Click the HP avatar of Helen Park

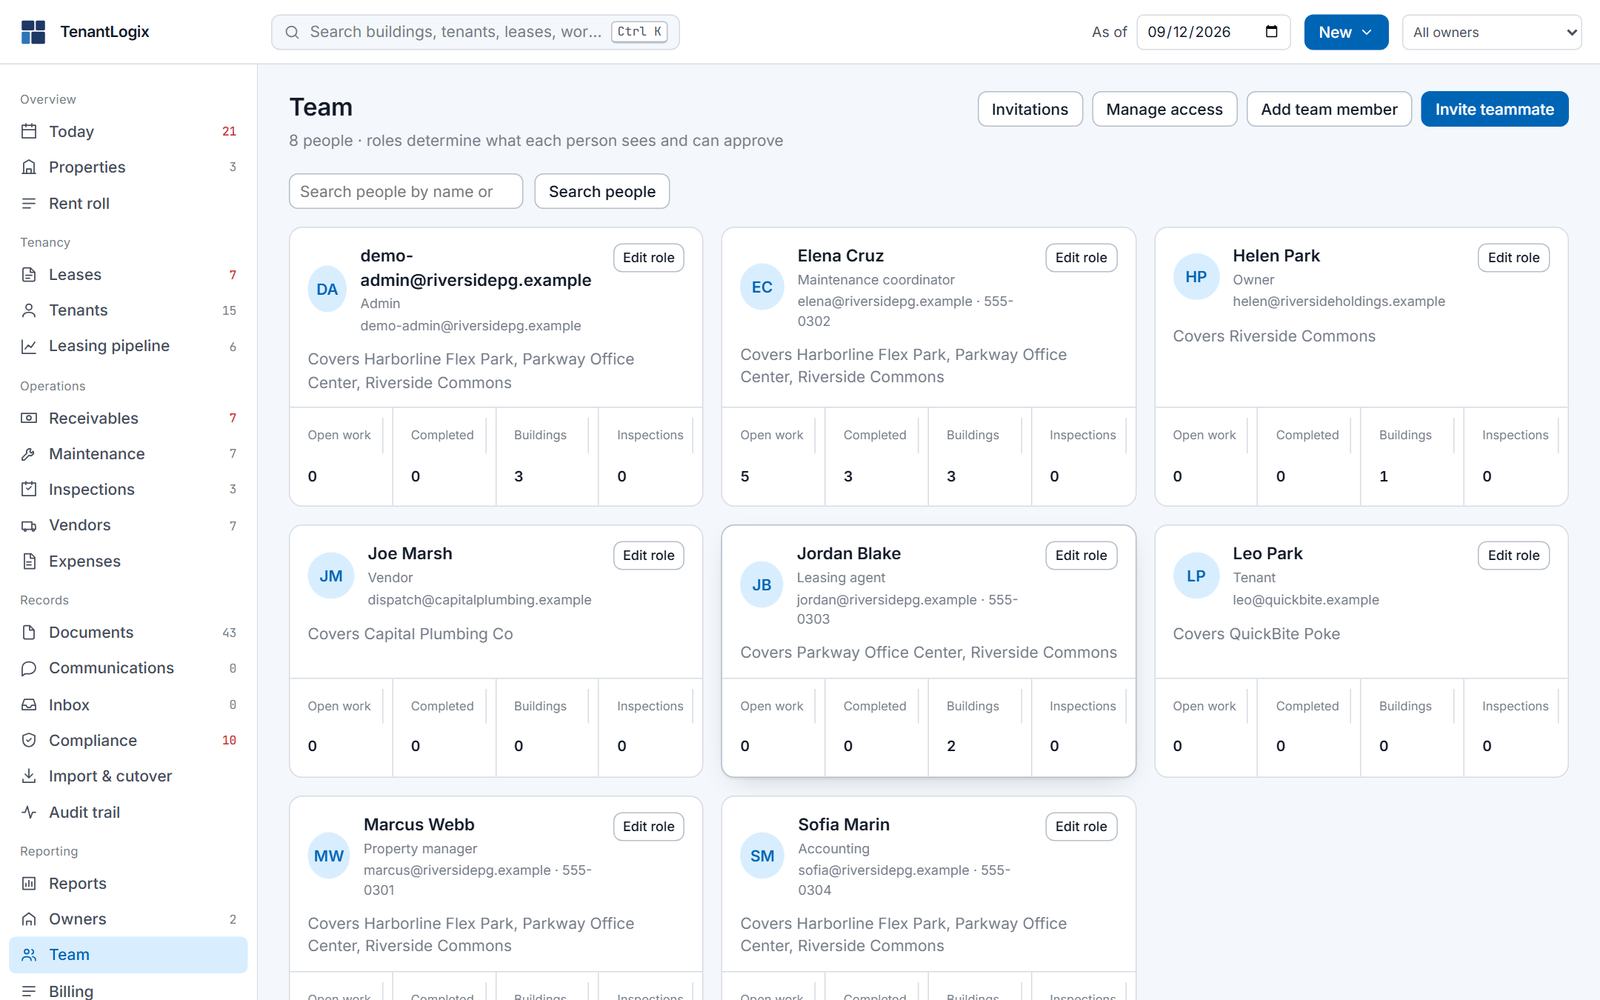(1196, 277)
